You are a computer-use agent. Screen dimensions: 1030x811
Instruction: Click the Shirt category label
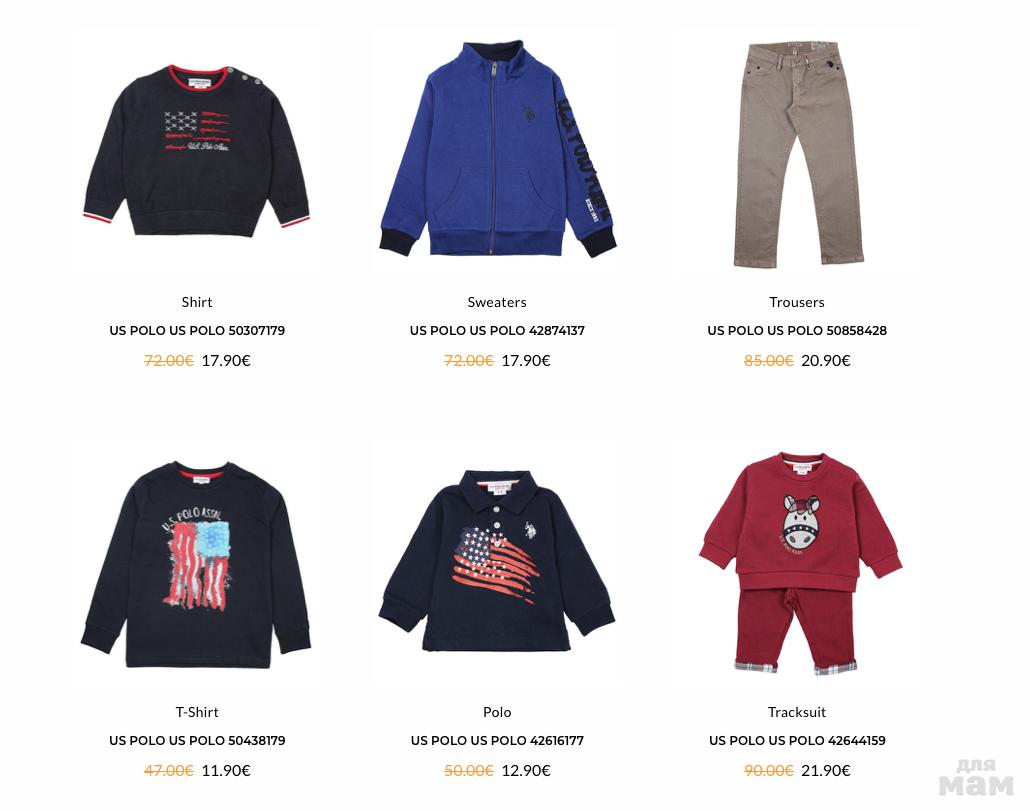coord(196,302)
